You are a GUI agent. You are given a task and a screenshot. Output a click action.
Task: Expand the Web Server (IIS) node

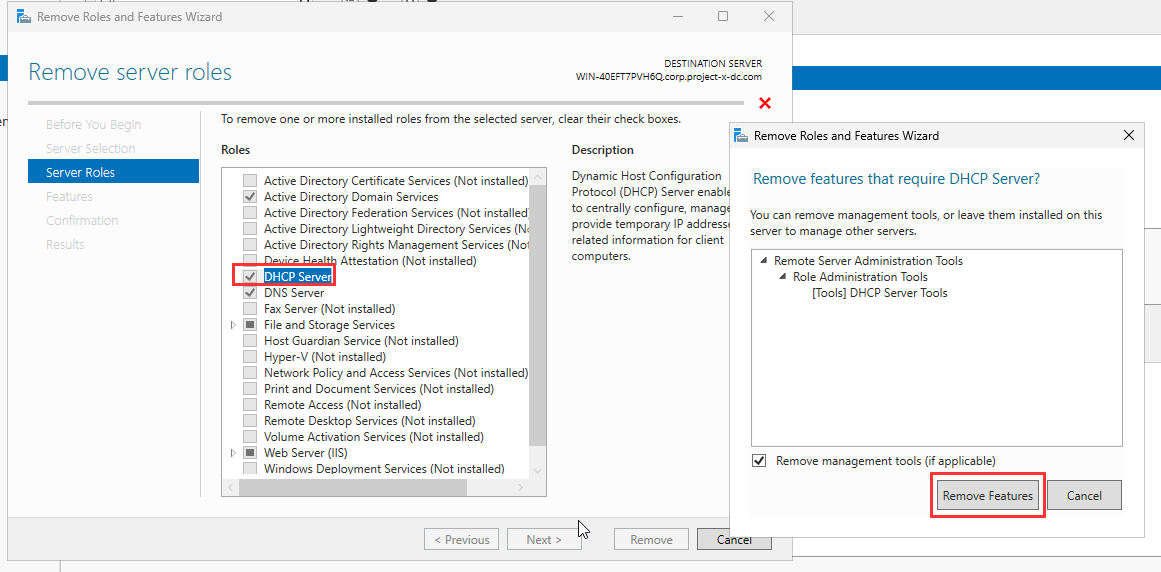click(234, 453)
